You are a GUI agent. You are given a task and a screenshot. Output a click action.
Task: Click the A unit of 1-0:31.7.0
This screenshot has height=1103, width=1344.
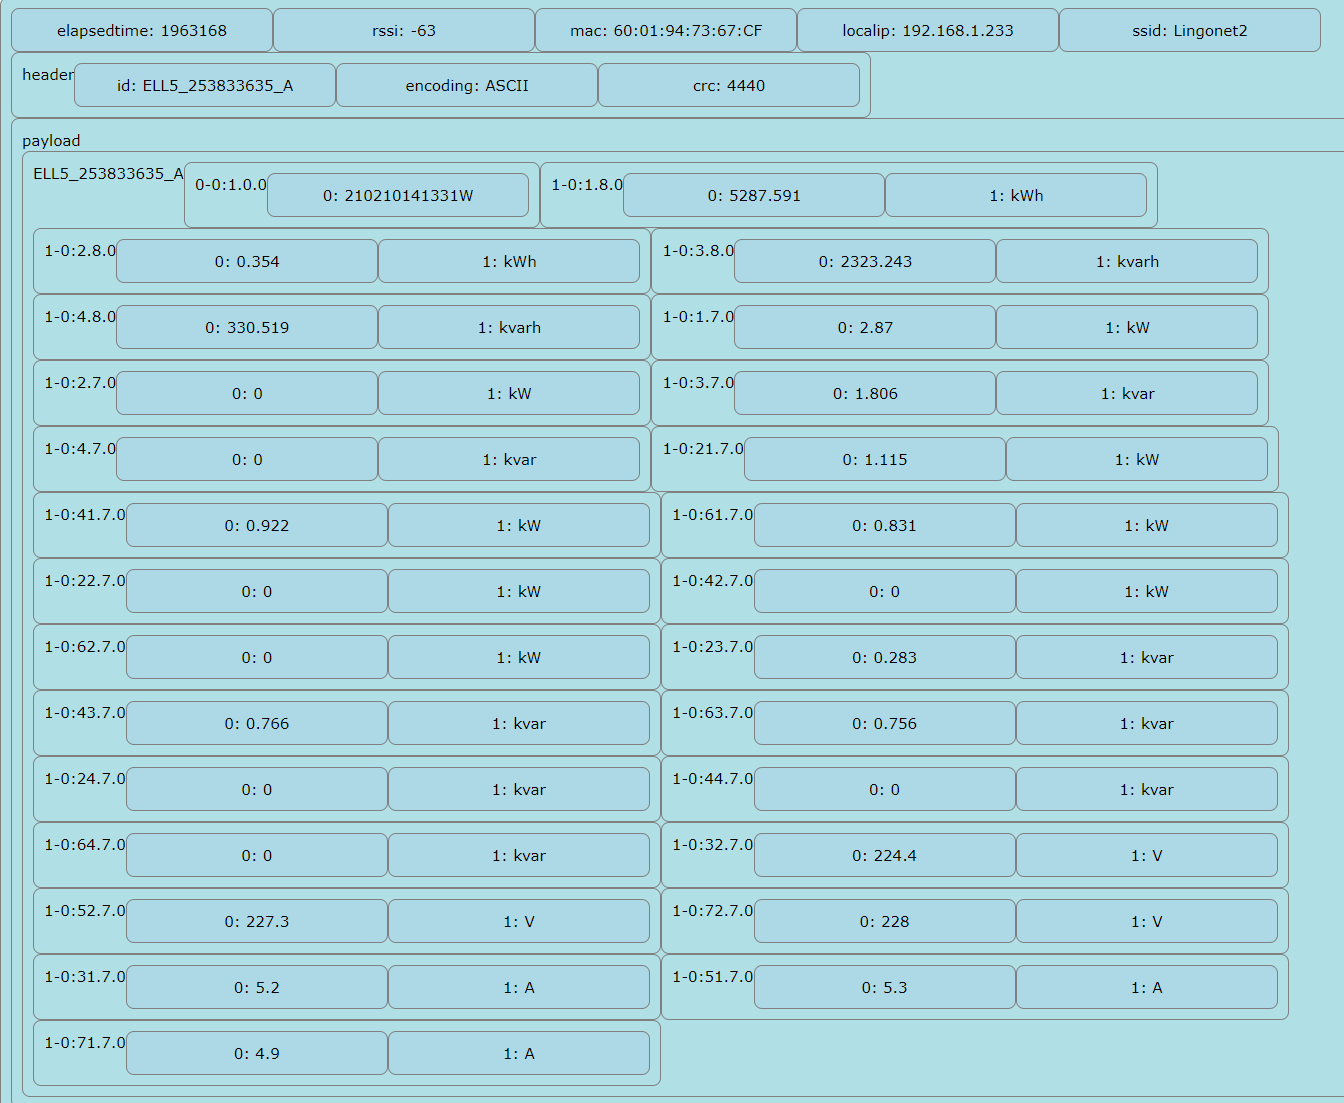pos(519,987)
